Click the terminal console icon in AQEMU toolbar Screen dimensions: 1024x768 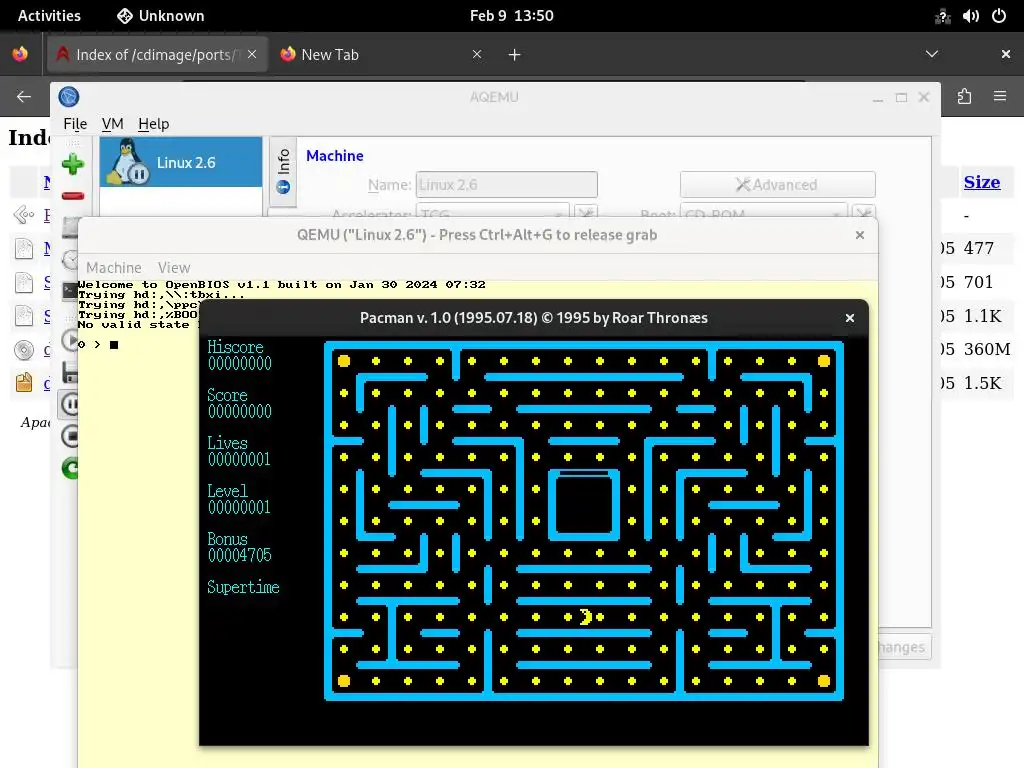(x=70, y=291)
